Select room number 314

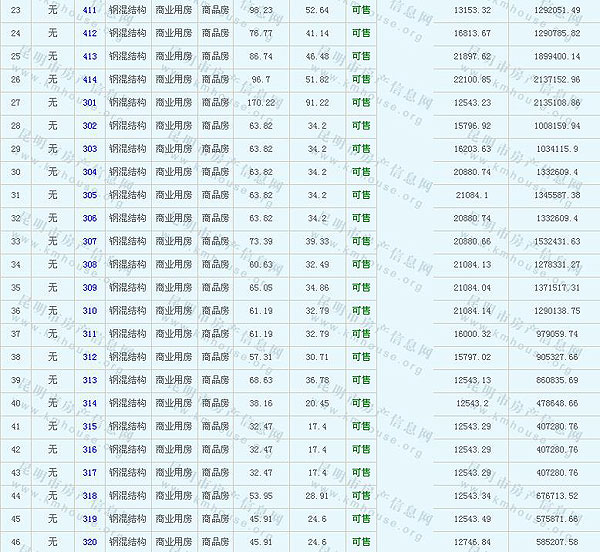tap(90, 403)
